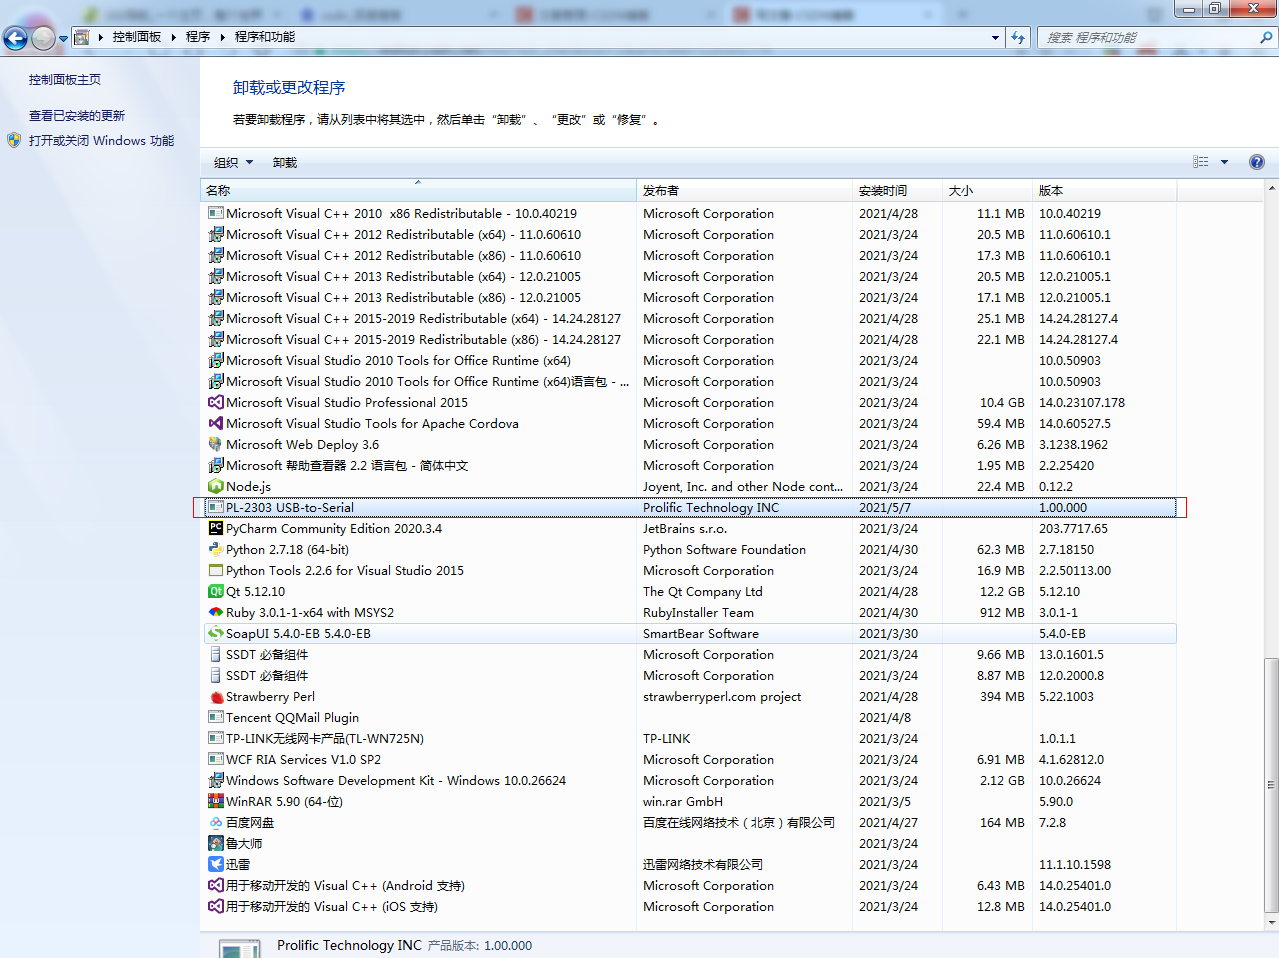This screenshot has width=1279, height=958.
Task: Select the Tencent QQMail Plugin row
Action: point(690,717)
